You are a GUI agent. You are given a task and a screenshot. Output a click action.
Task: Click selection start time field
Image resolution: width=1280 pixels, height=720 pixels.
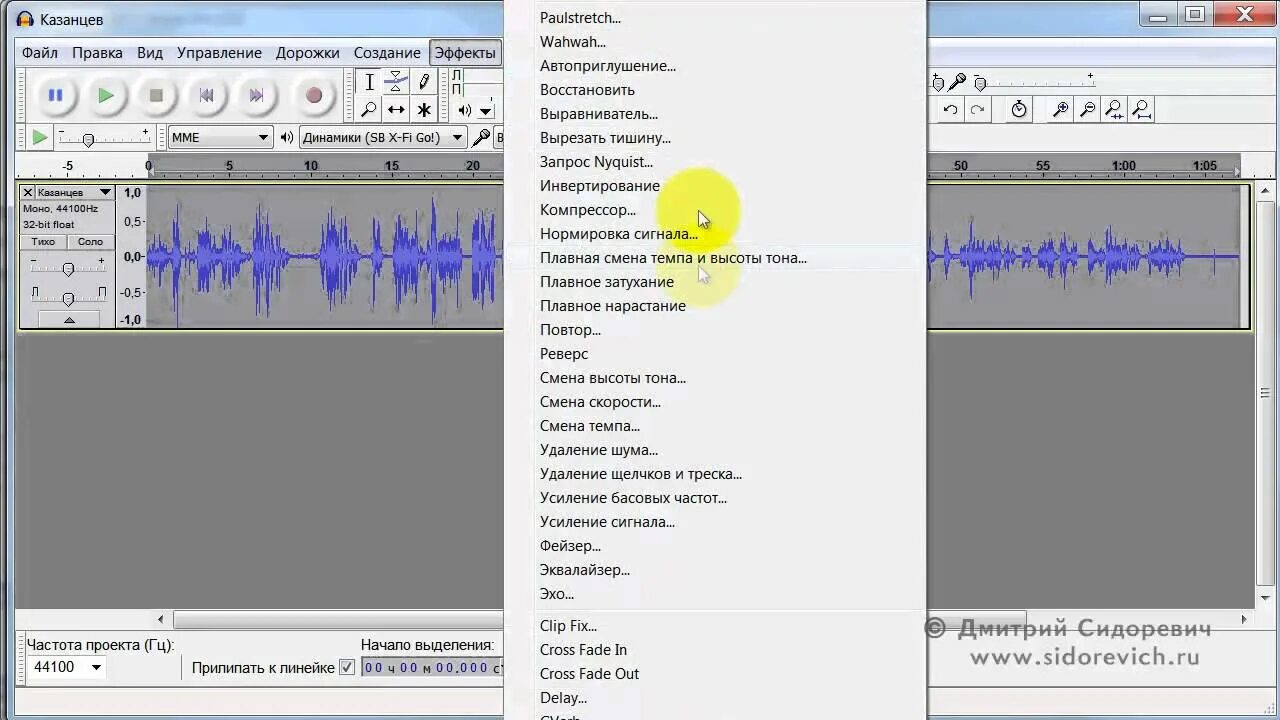(431, 667)
